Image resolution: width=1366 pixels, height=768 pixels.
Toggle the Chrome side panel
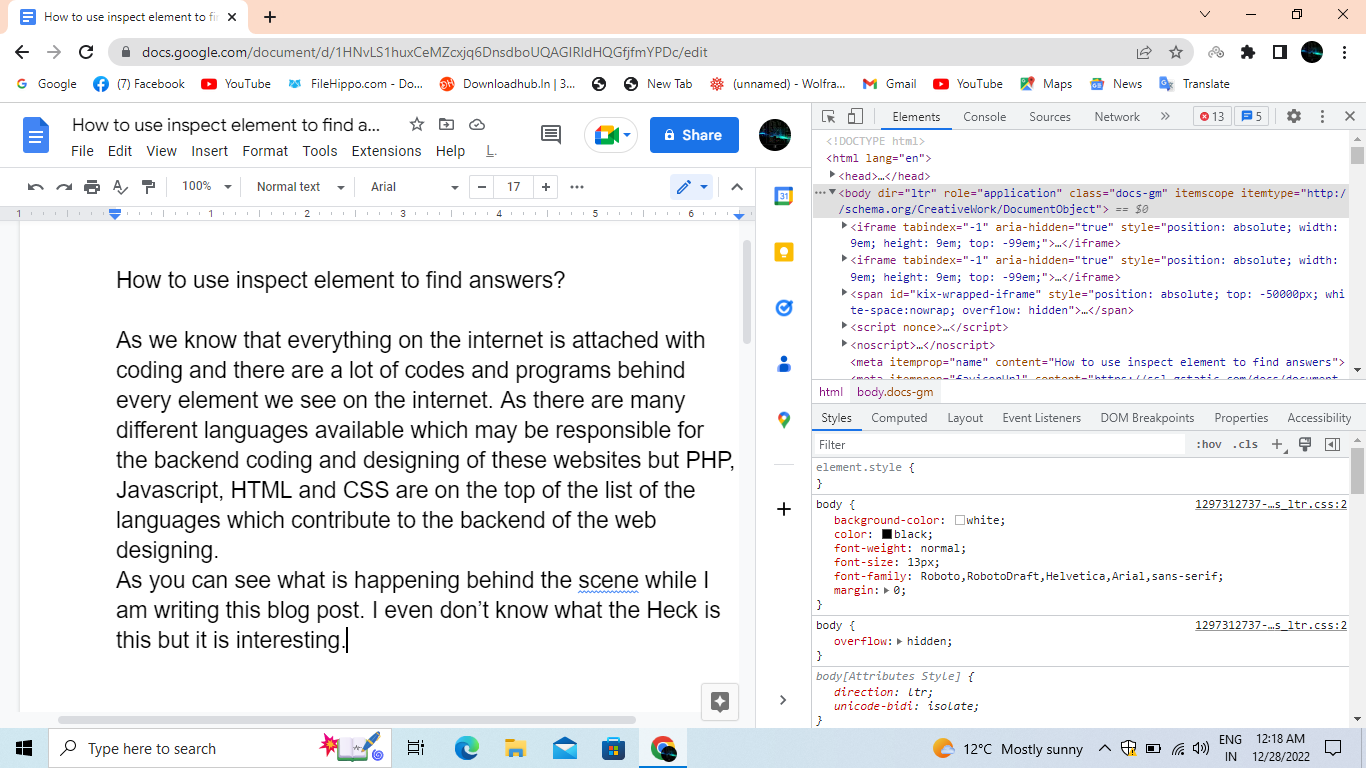pos(1279,52)
